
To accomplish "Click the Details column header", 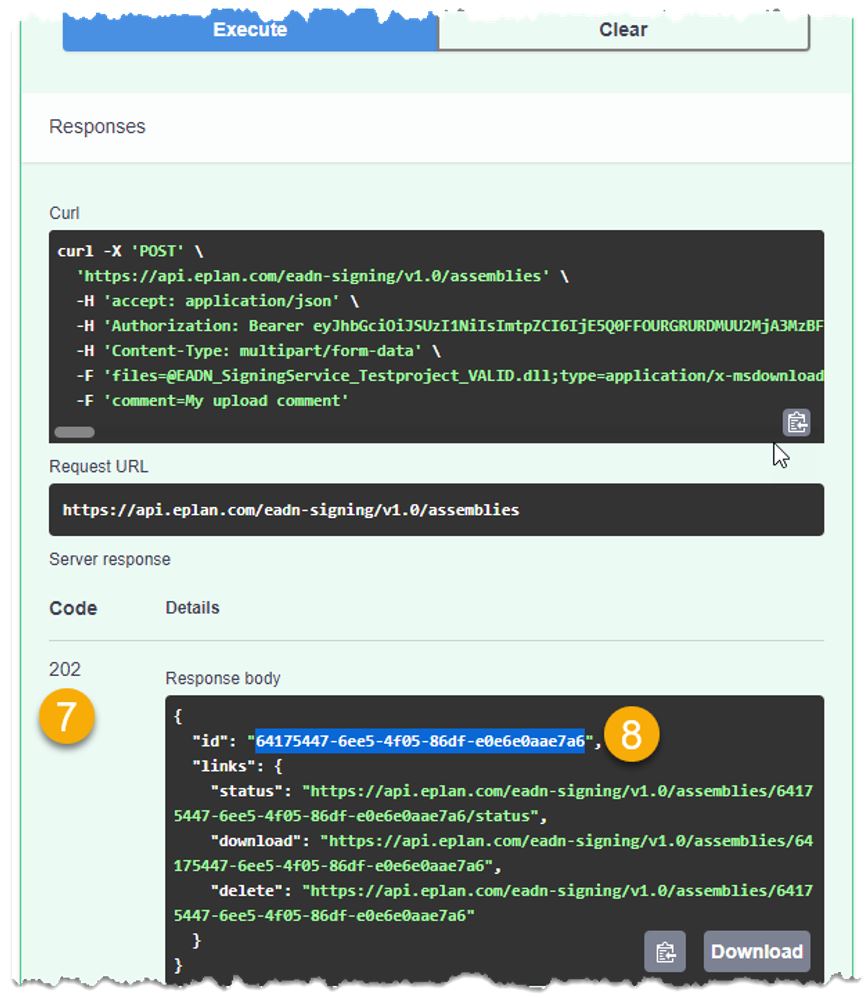I will [x=192, y=607].
